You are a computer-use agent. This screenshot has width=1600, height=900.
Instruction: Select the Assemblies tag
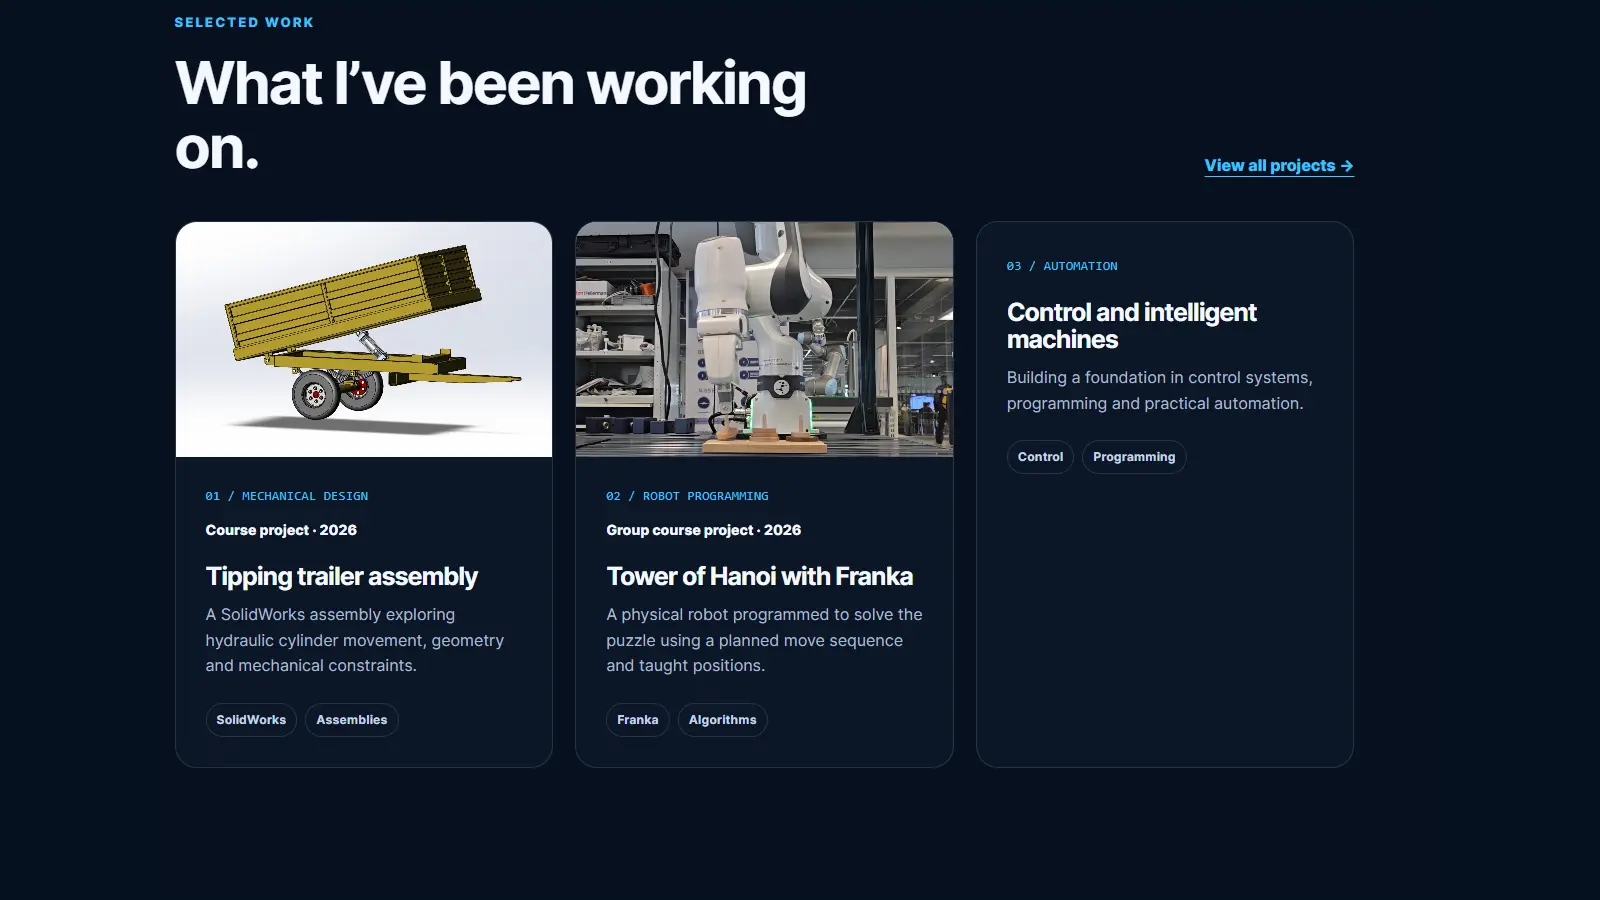[351, 720]
